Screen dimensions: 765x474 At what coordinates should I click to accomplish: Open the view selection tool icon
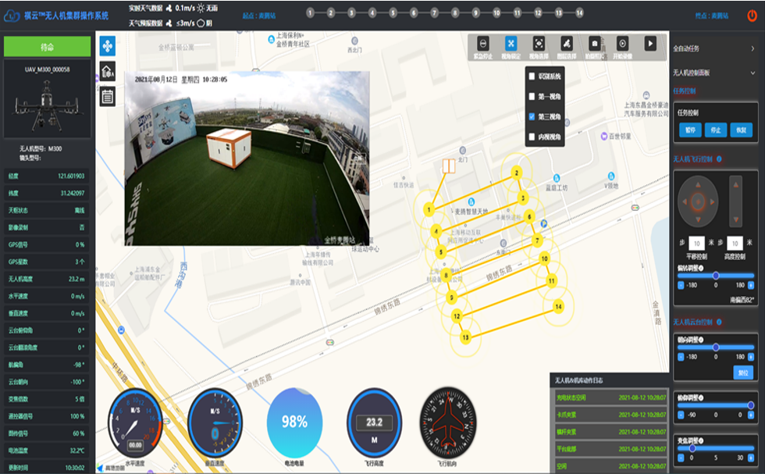[x=539, y=45]
